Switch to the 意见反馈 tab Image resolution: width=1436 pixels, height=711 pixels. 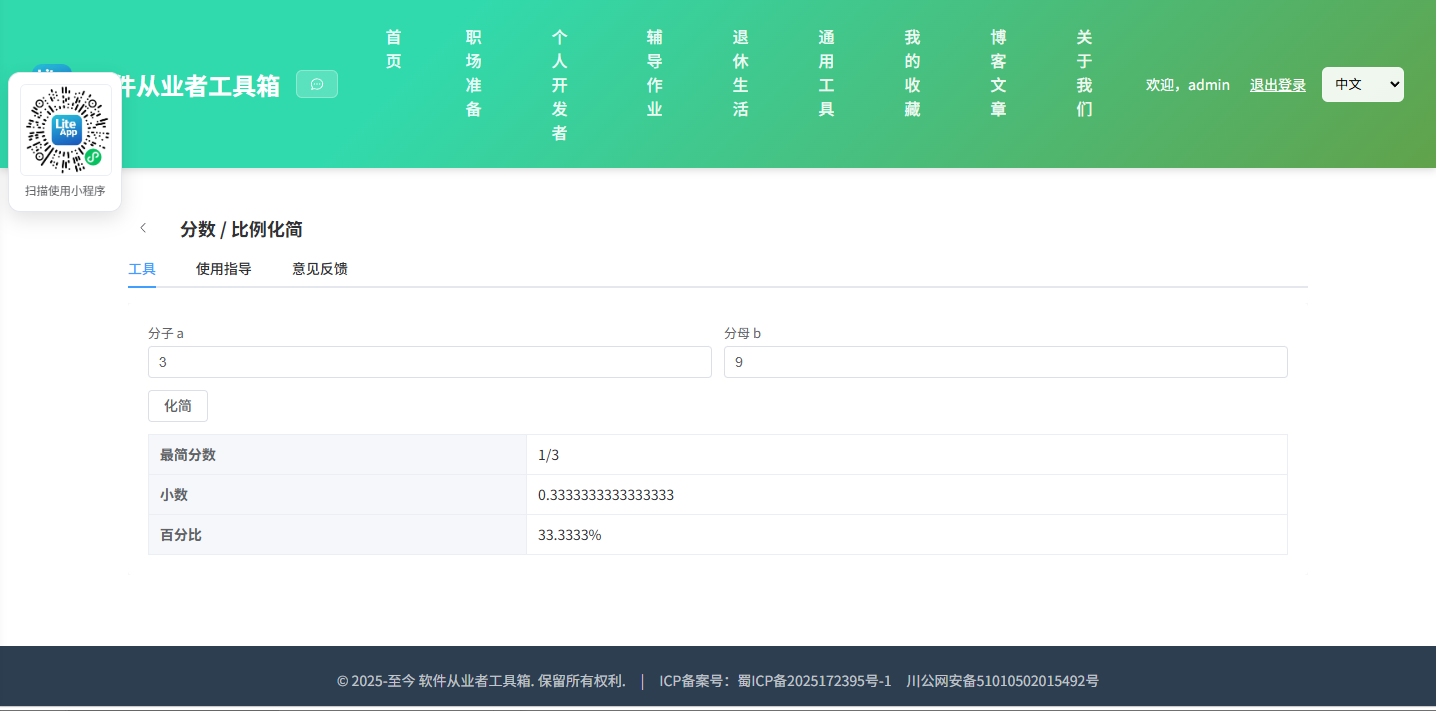(x=320, y=269)
